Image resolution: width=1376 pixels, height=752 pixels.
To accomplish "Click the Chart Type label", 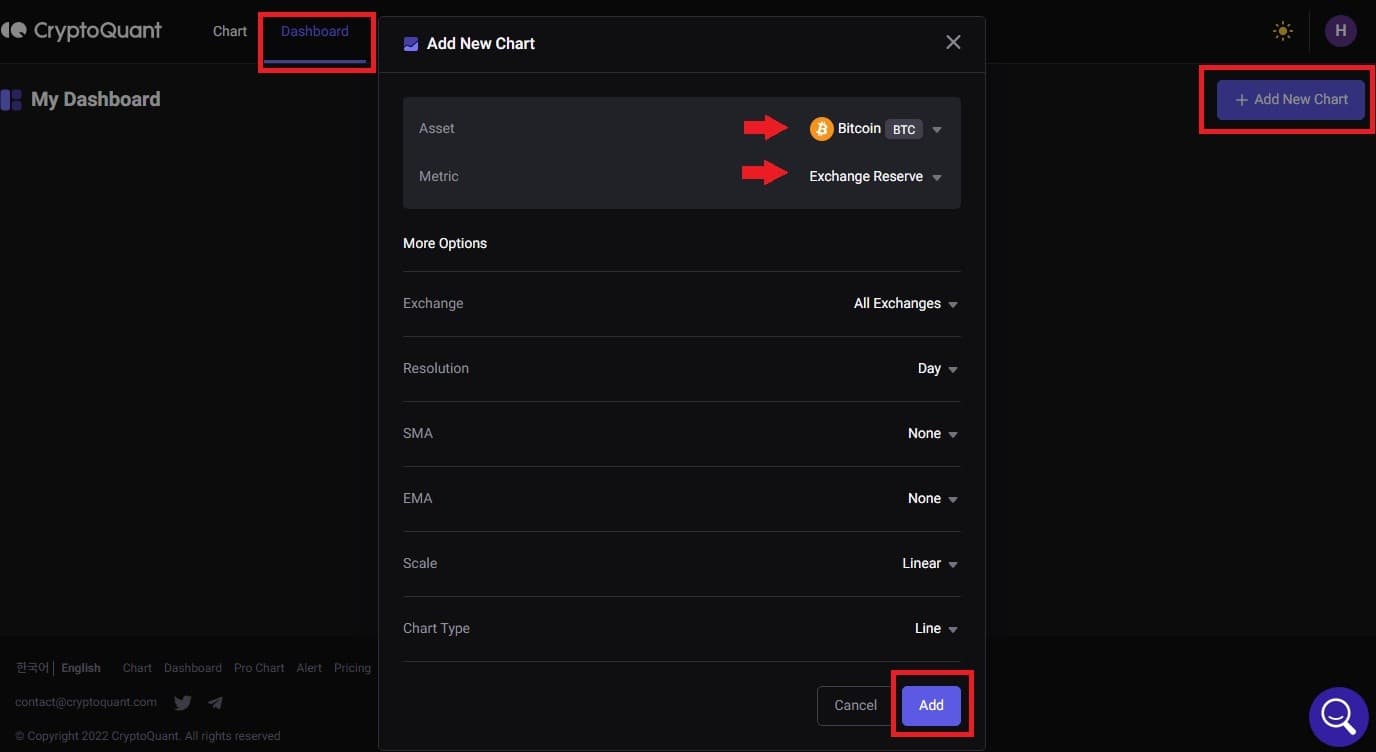I will pyautogui.click(x=436, y=628).
